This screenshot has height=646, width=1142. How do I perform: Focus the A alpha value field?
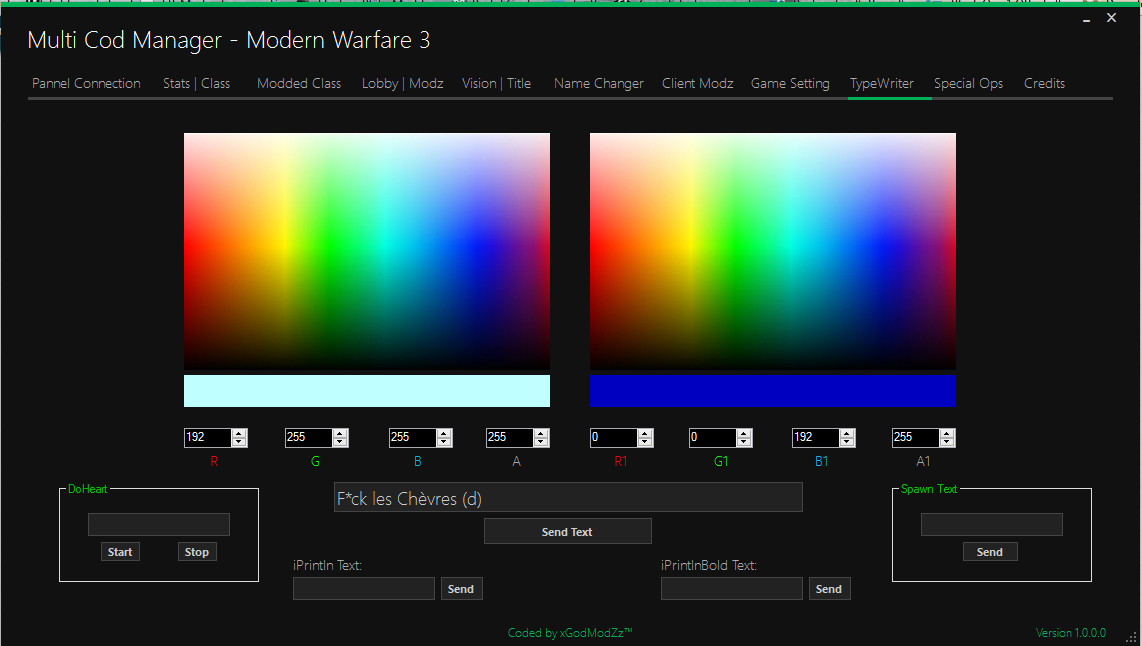tap(510, 437)
